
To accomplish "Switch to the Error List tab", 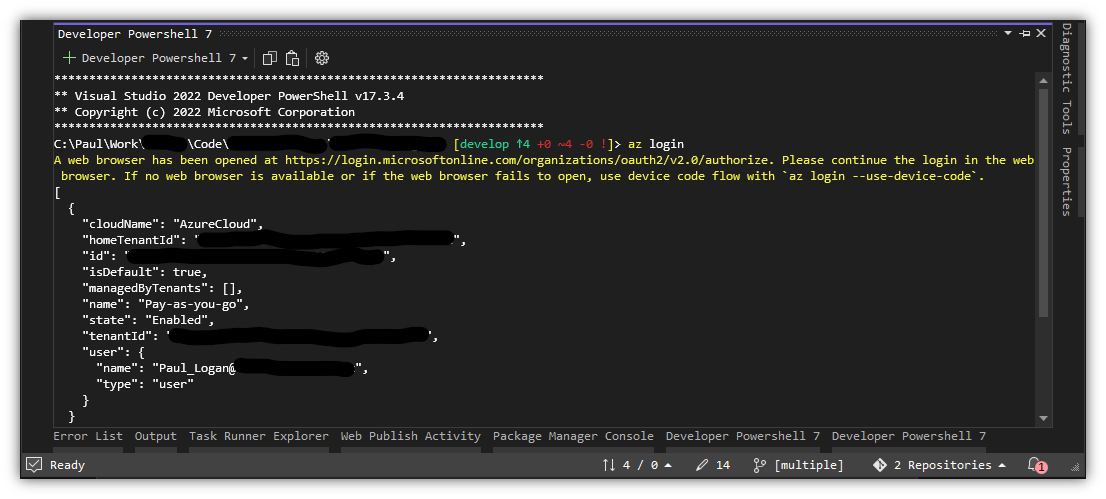I will coord(88,436).
